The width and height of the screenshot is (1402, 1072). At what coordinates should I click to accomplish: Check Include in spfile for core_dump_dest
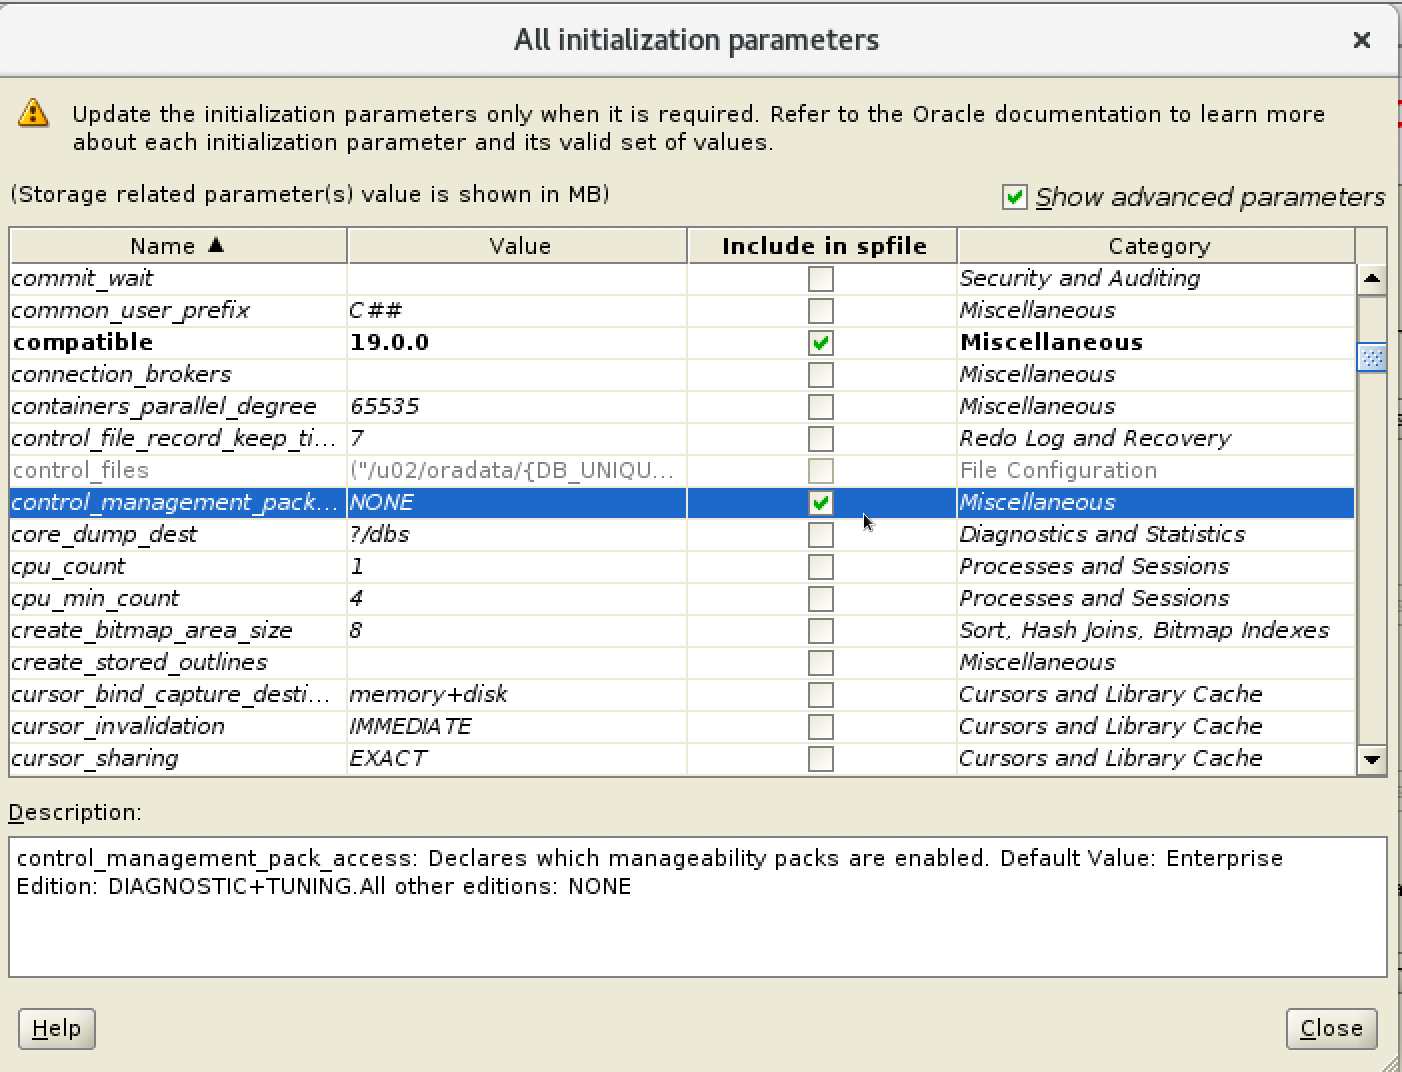click(821, 535)
